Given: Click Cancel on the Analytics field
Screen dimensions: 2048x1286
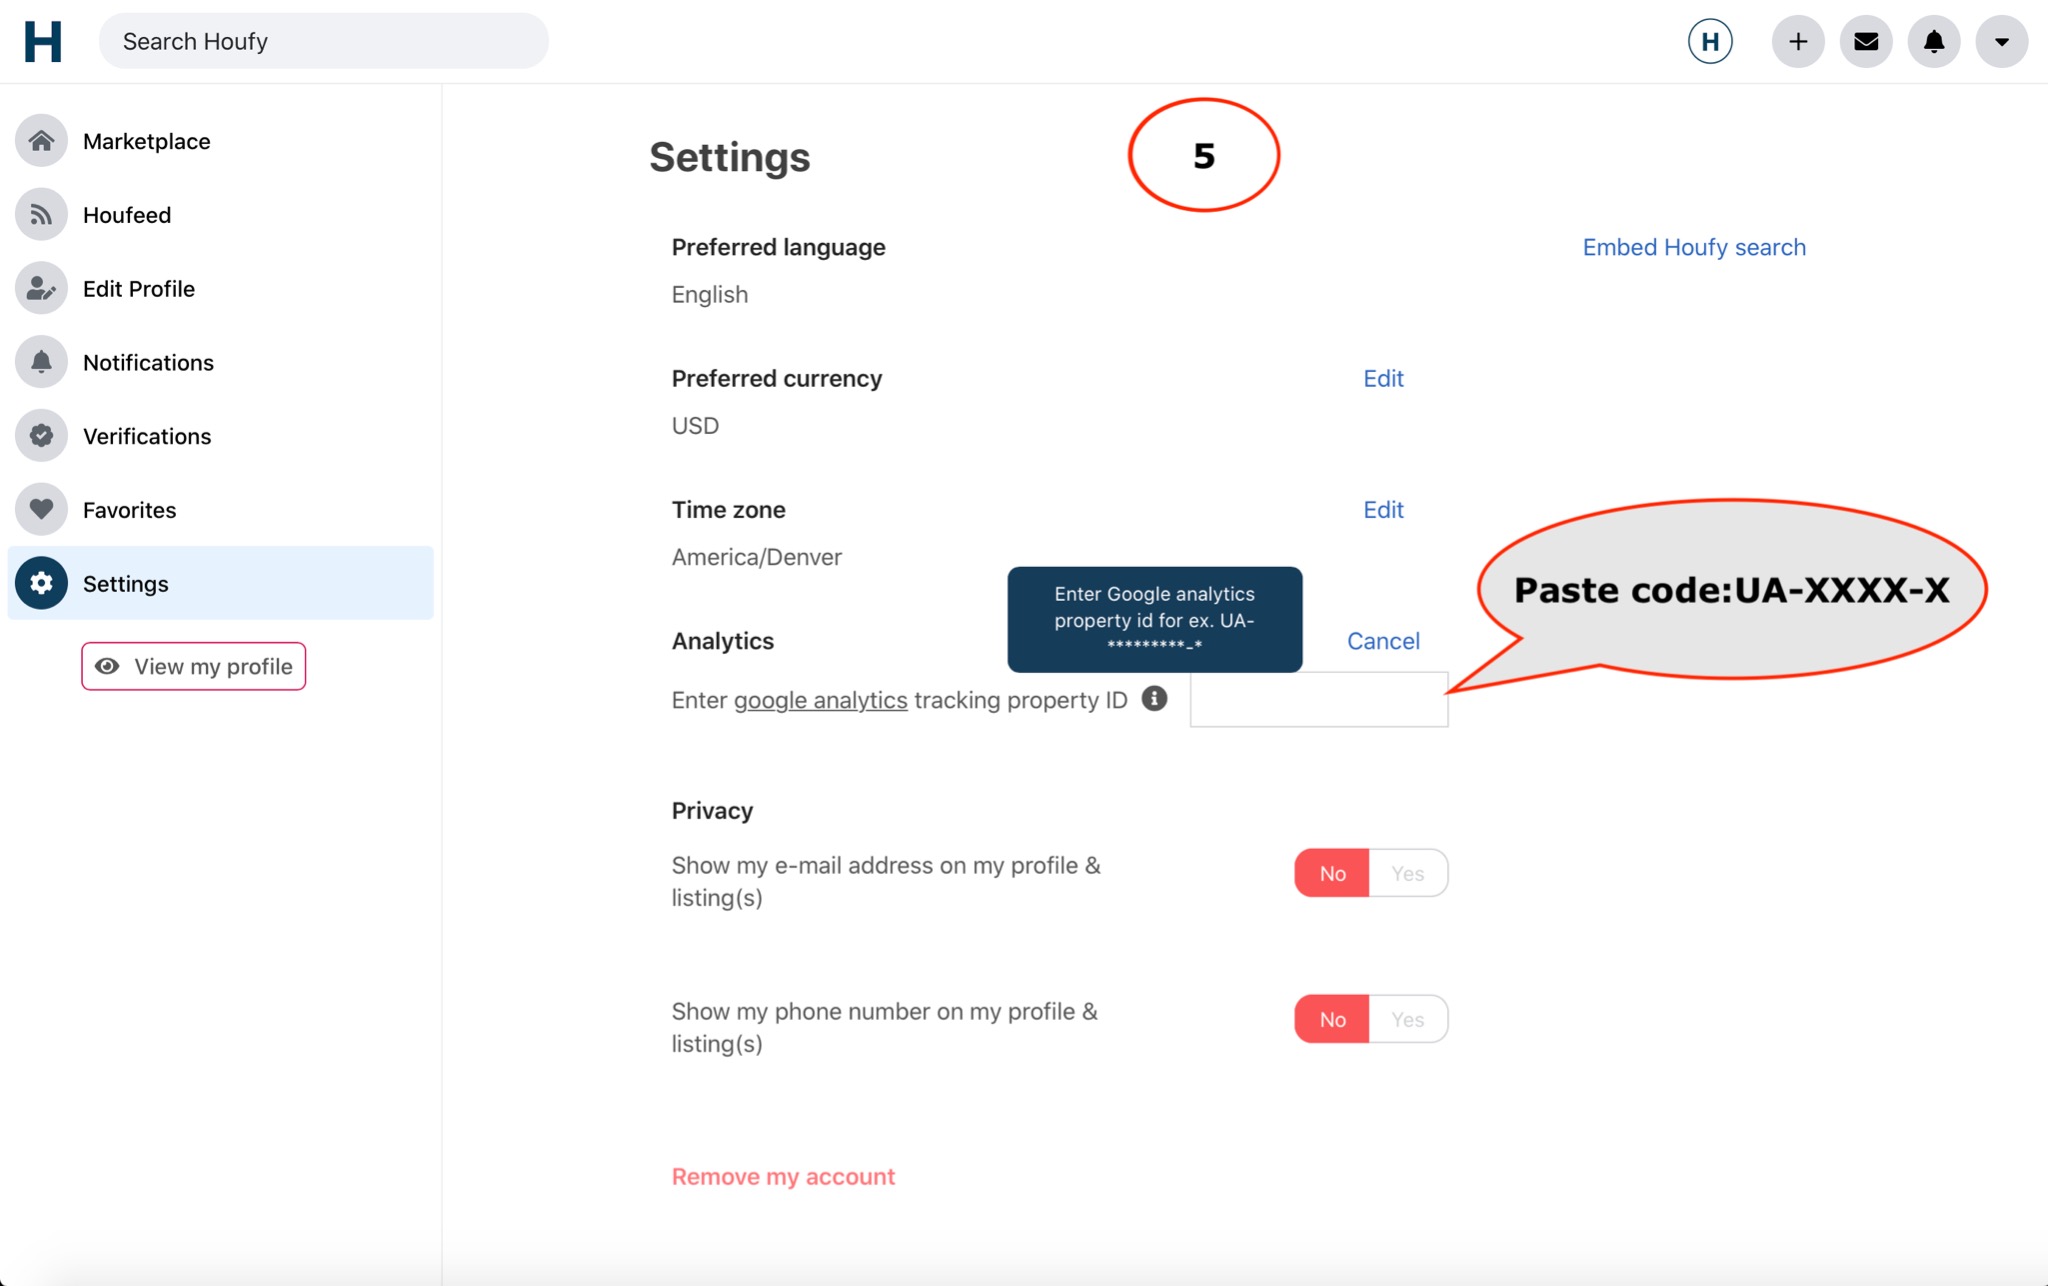Looking at the screenshot, I should coord(1383,640).
